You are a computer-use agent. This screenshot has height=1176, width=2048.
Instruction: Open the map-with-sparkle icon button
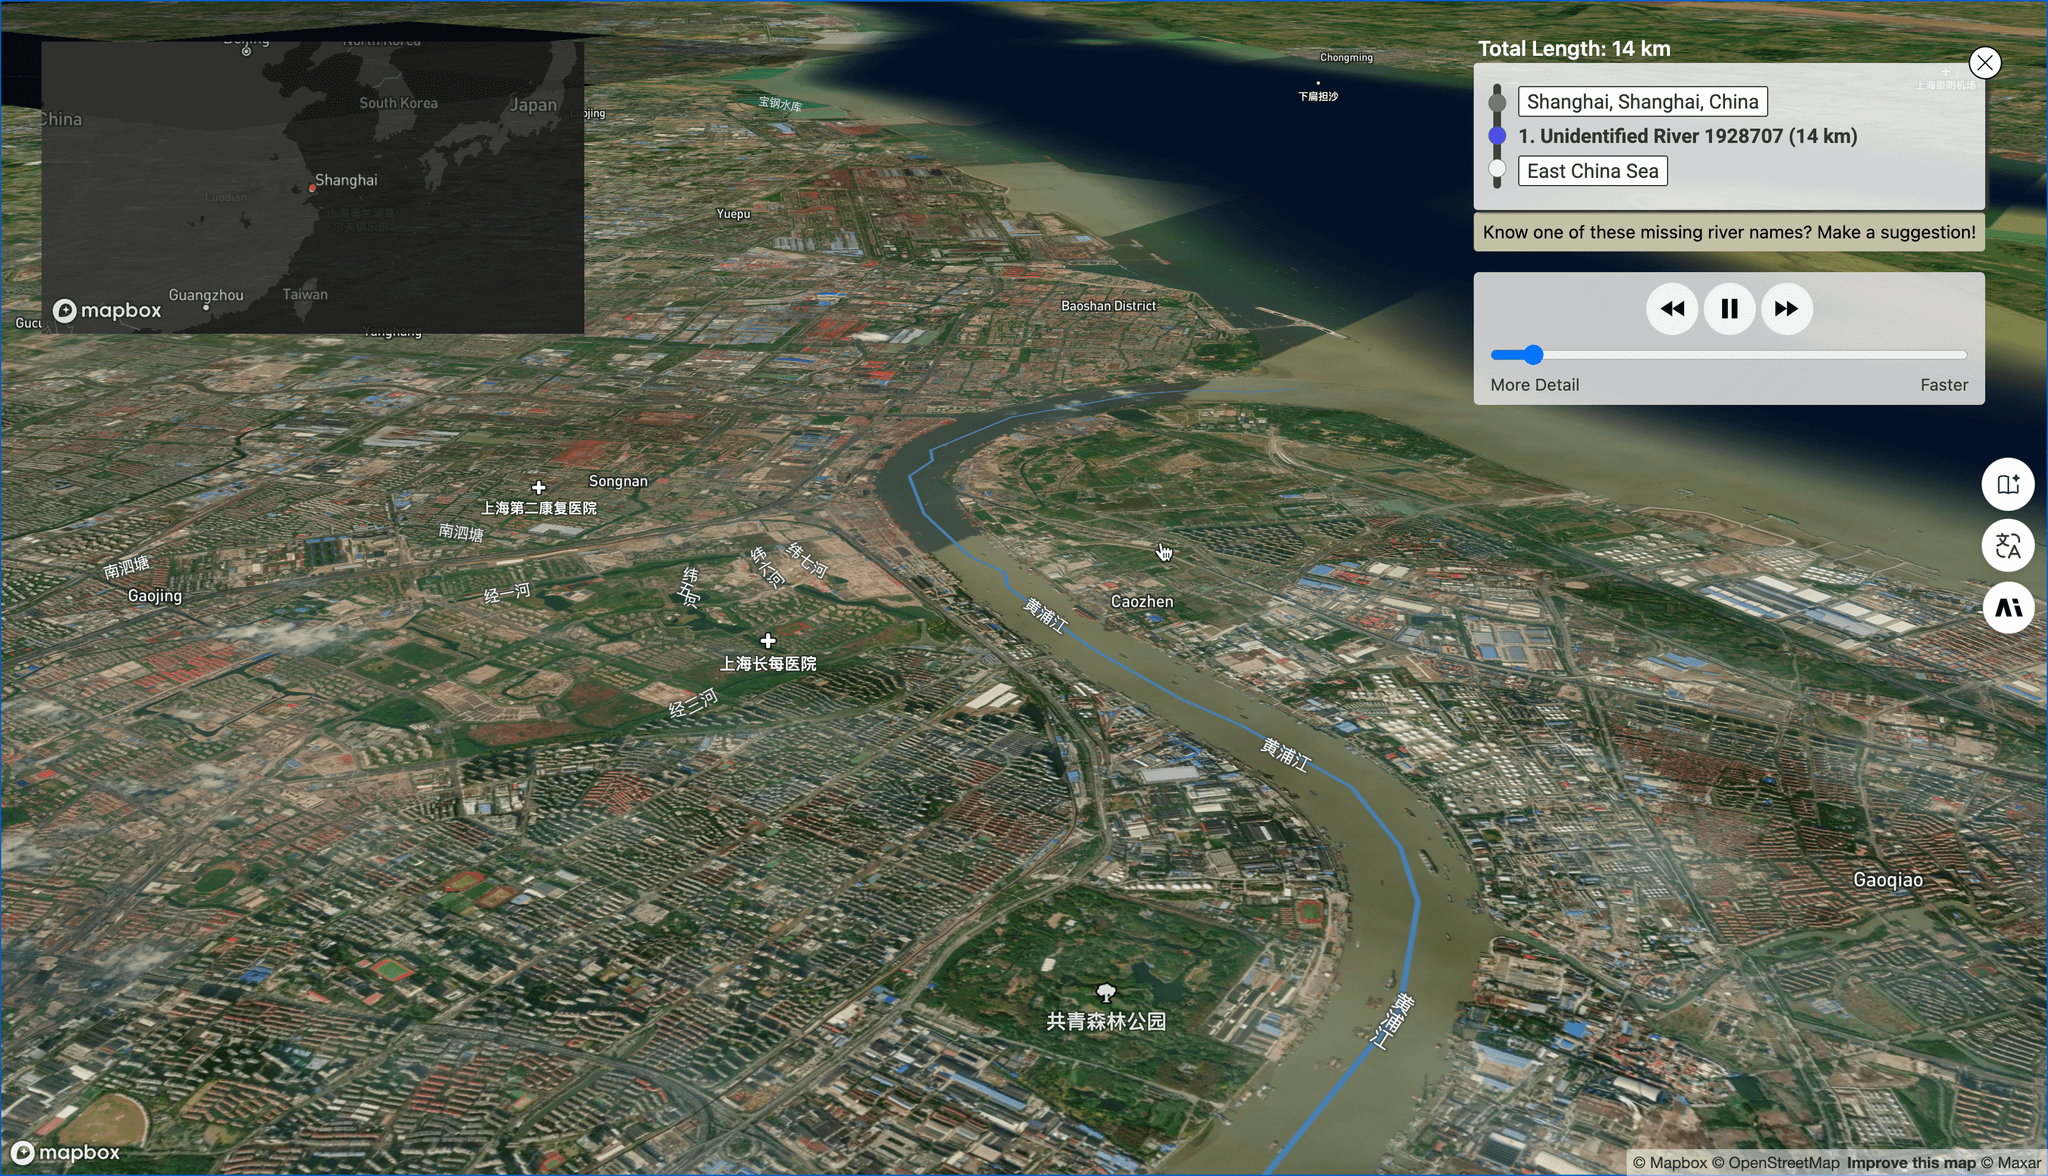point(2008,485)
